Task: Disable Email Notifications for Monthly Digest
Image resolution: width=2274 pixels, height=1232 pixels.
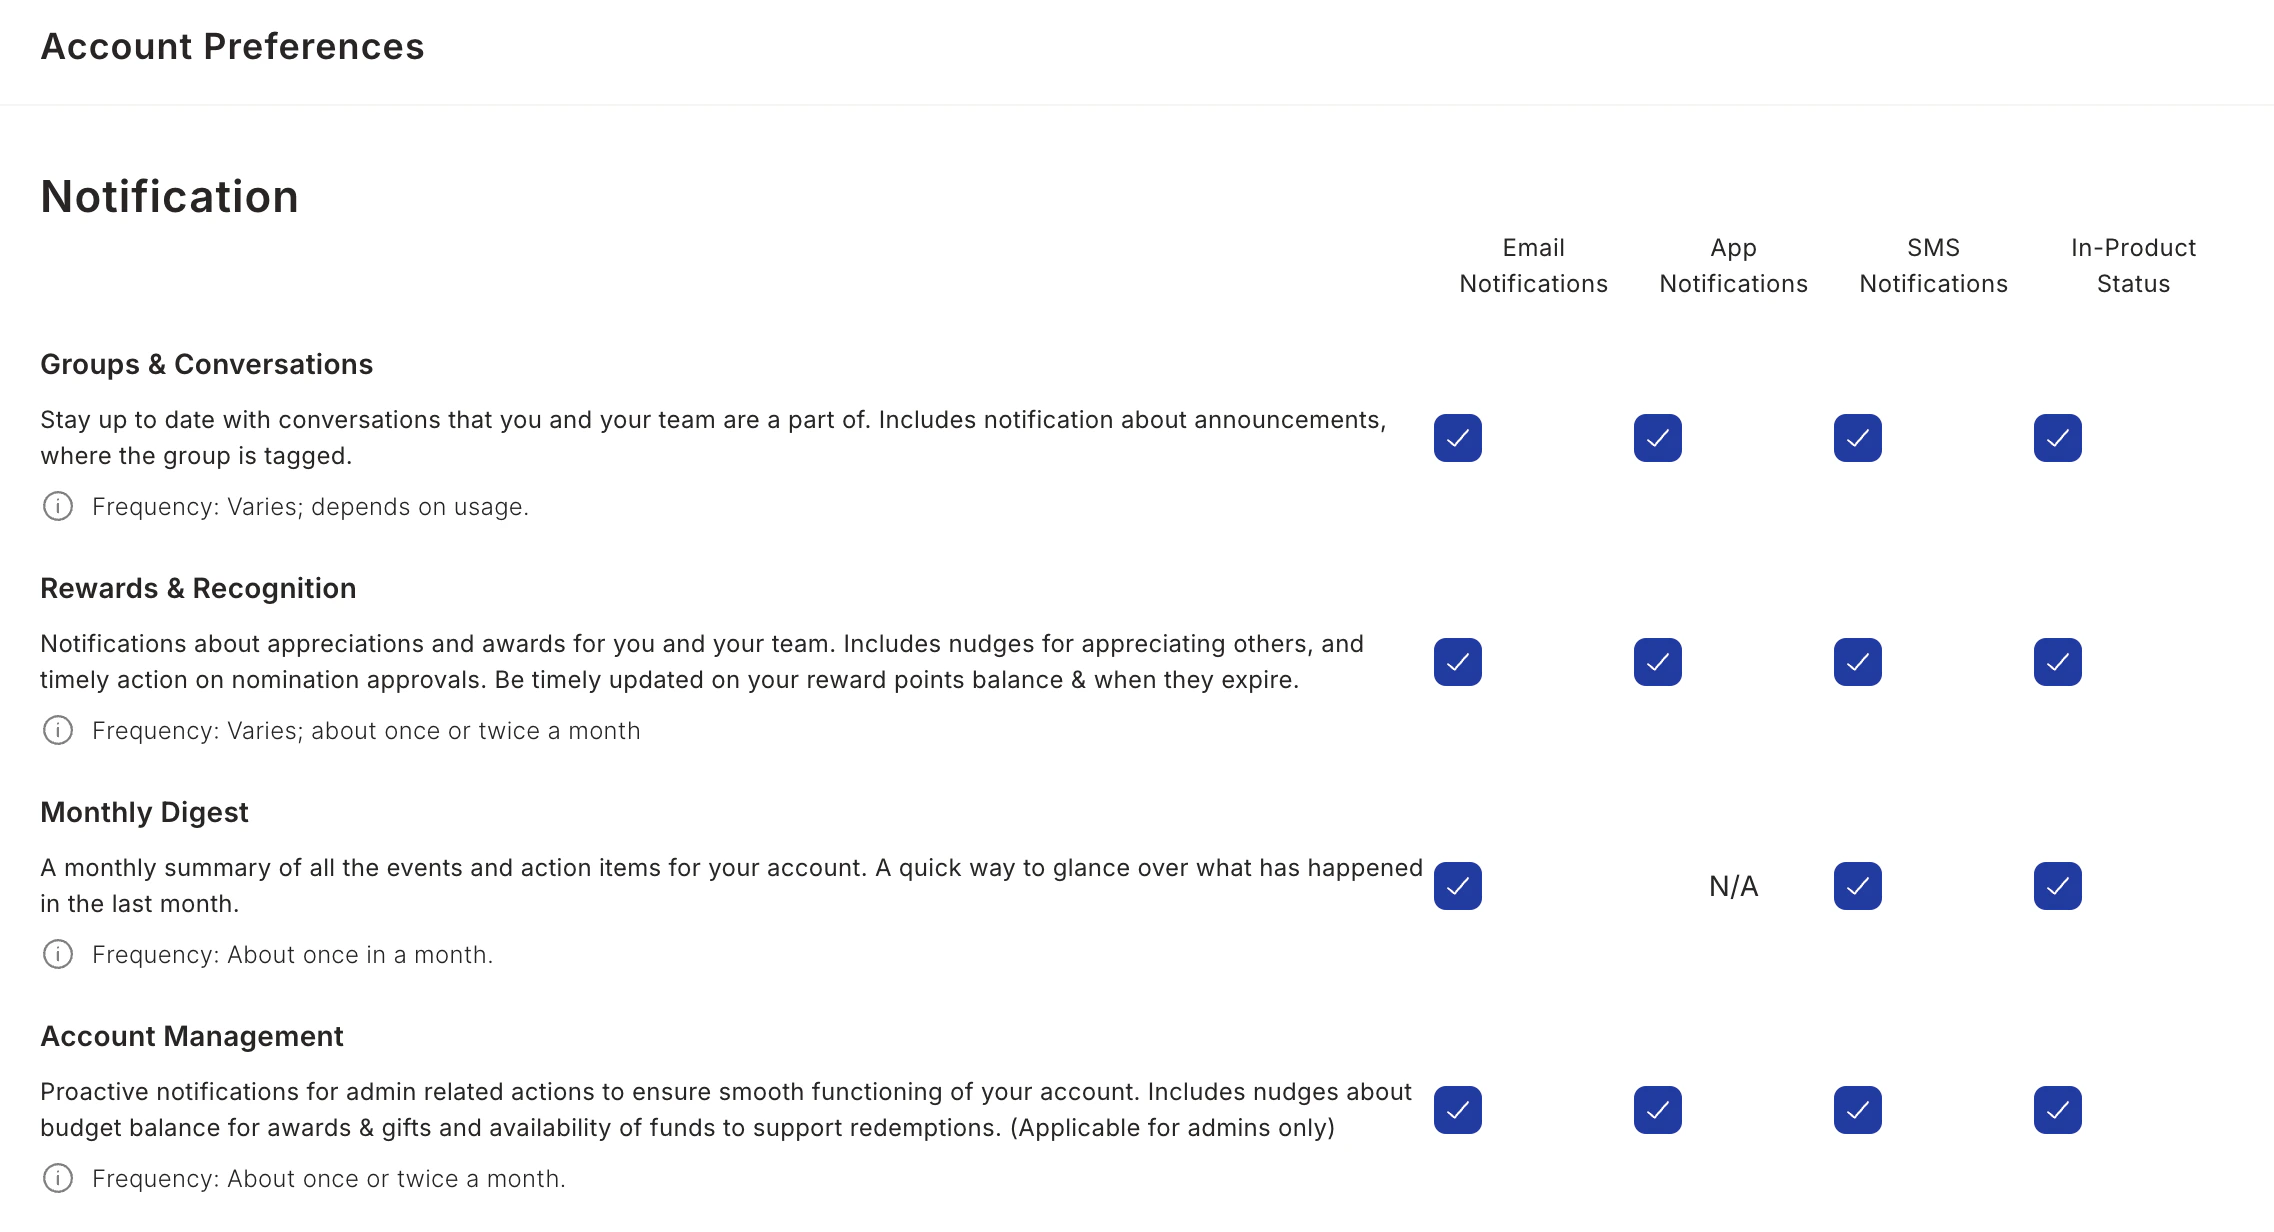Action: [1458, 886]
